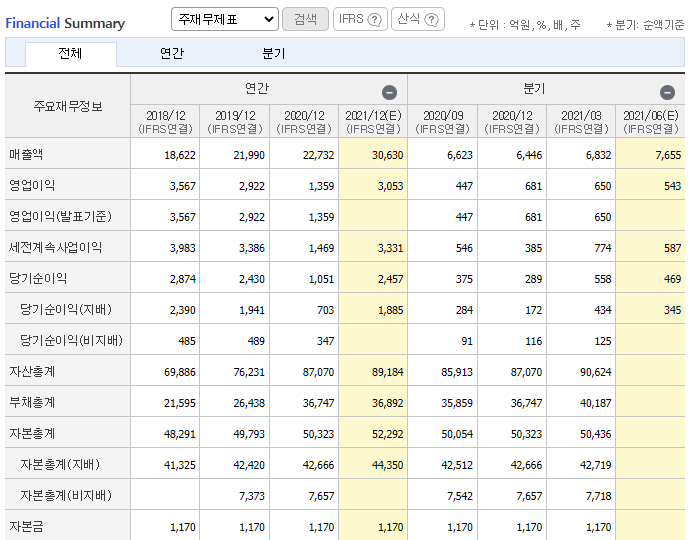Select the 영업이익(발표기준) row label
This screenshot has height=540, width=693.
click(60, 216)
